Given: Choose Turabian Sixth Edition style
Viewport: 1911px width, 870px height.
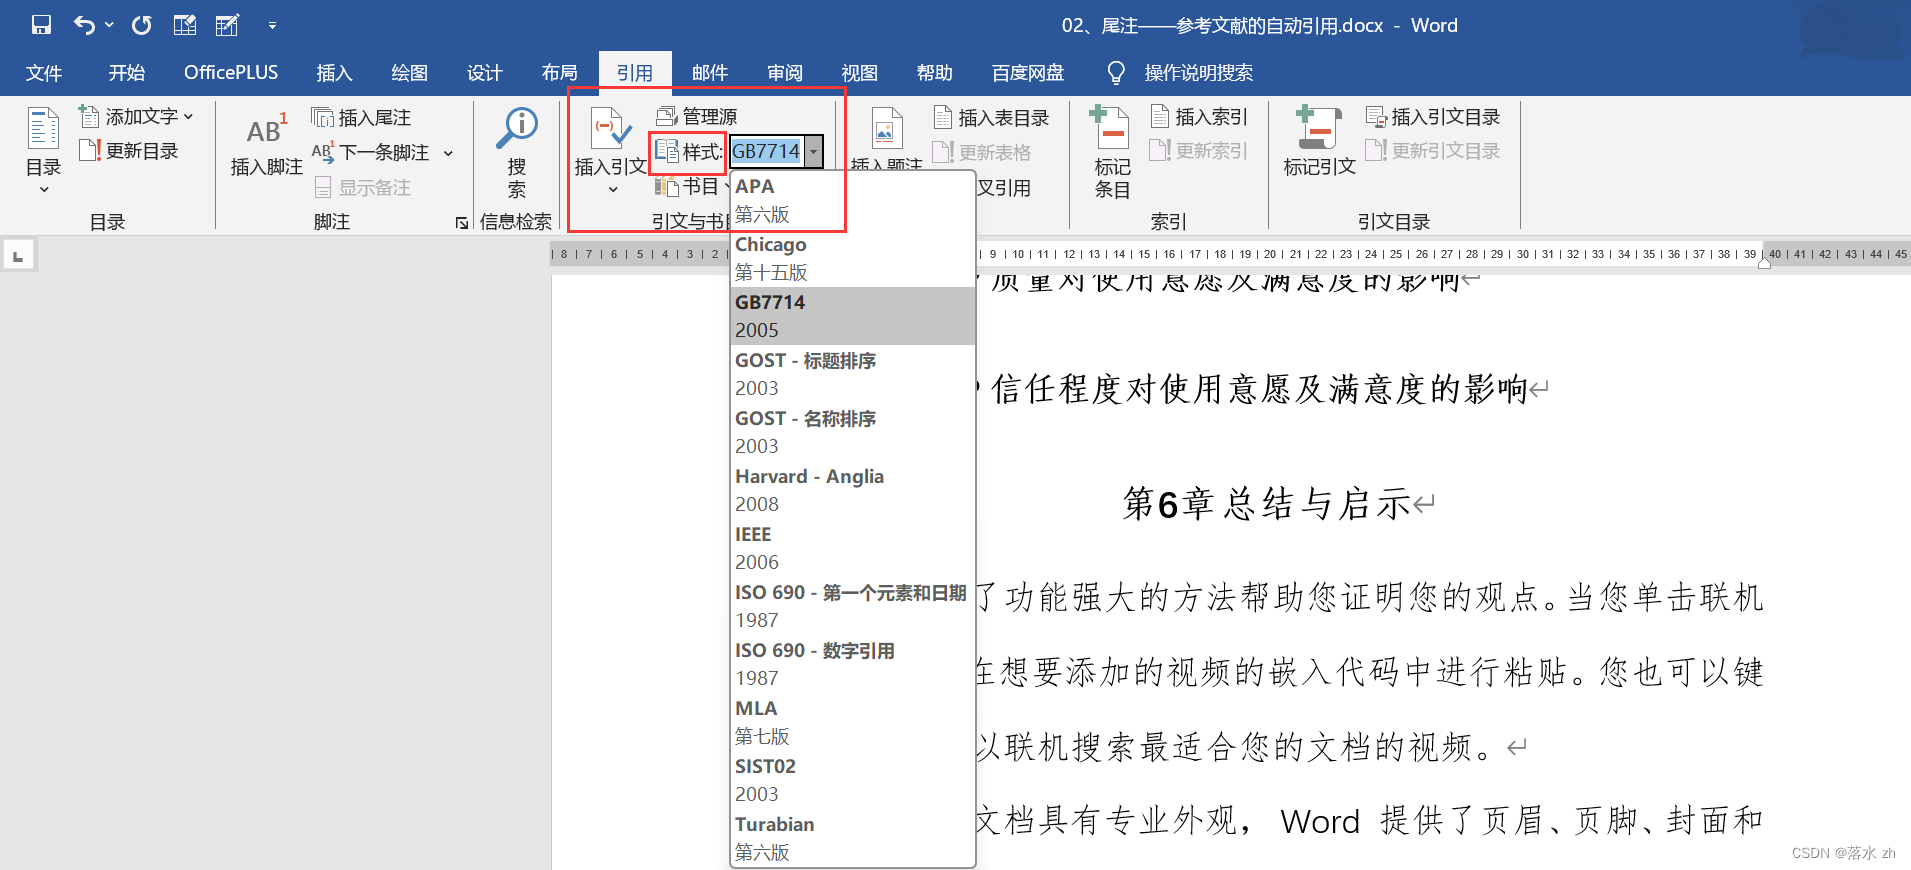Looking at the screenshot, I should tap(853, 838).
